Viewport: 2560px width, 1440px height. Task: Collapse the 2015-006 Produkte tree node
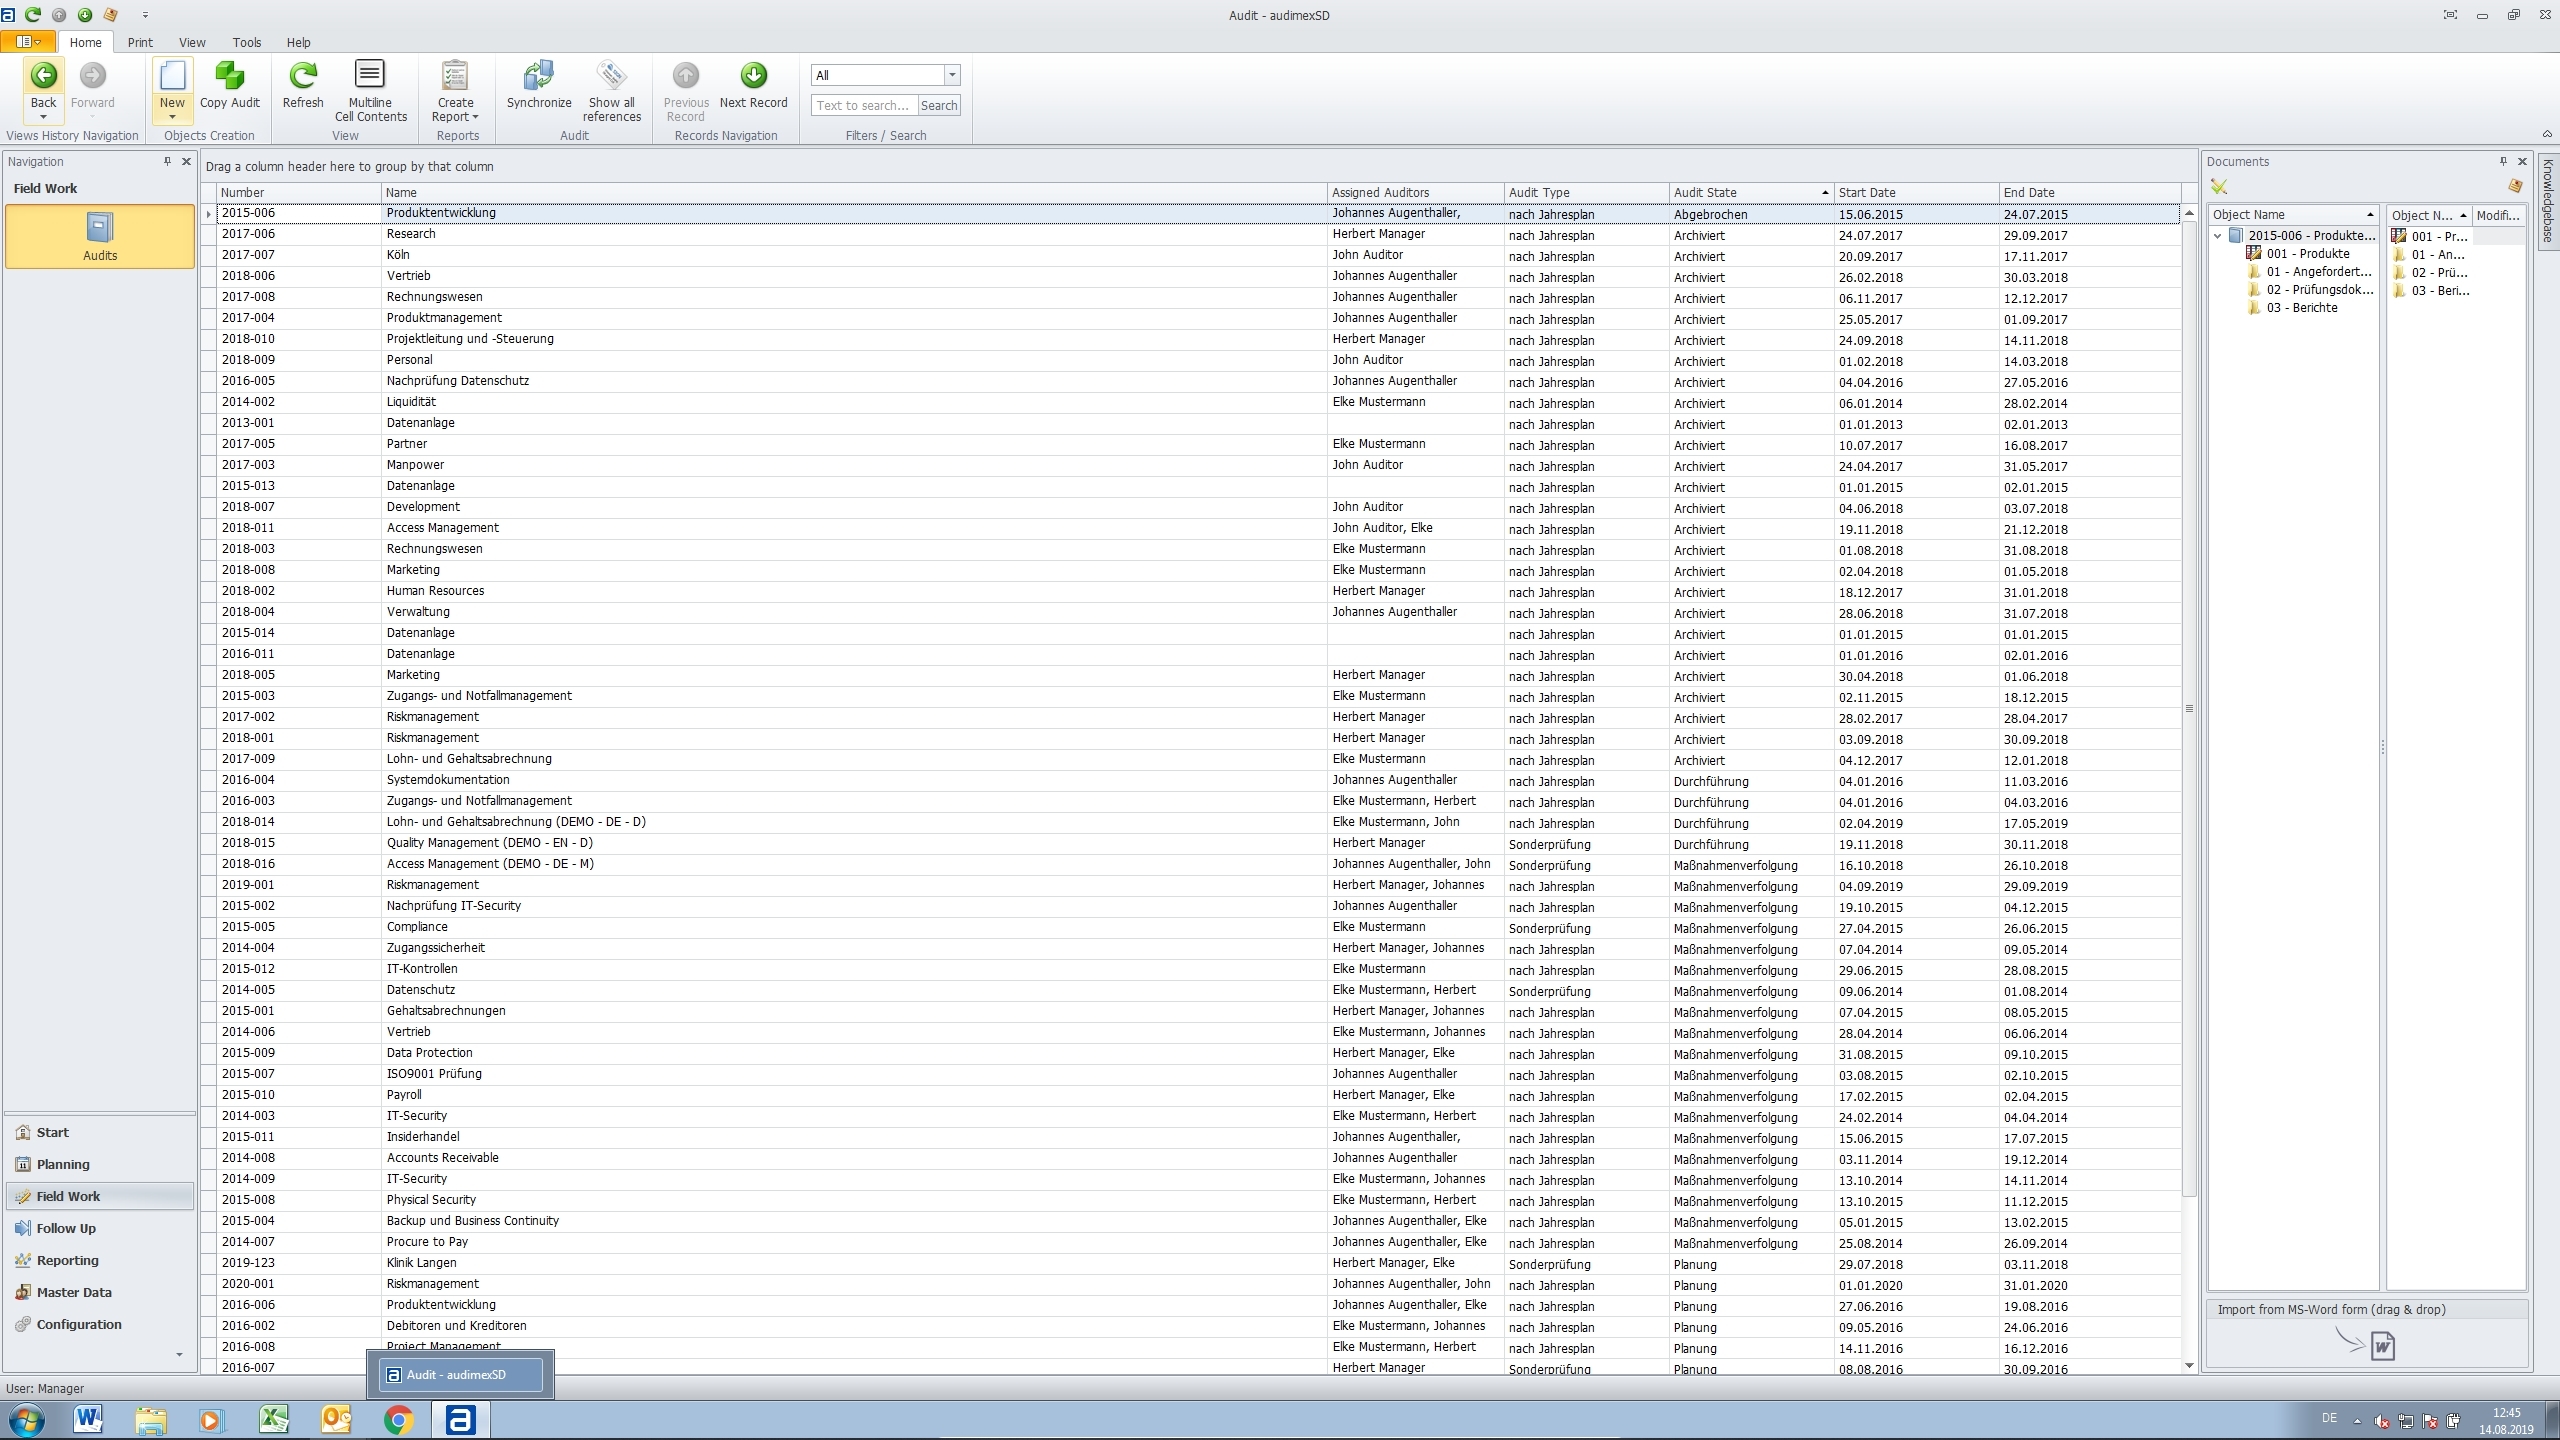(x=2218, y=236)
